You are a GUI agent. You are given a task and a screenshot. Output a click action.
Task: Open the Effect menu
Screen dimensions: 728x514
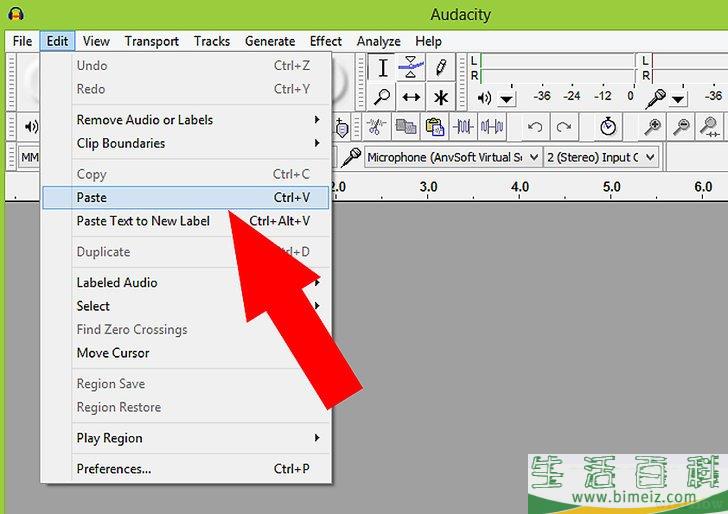325,41
